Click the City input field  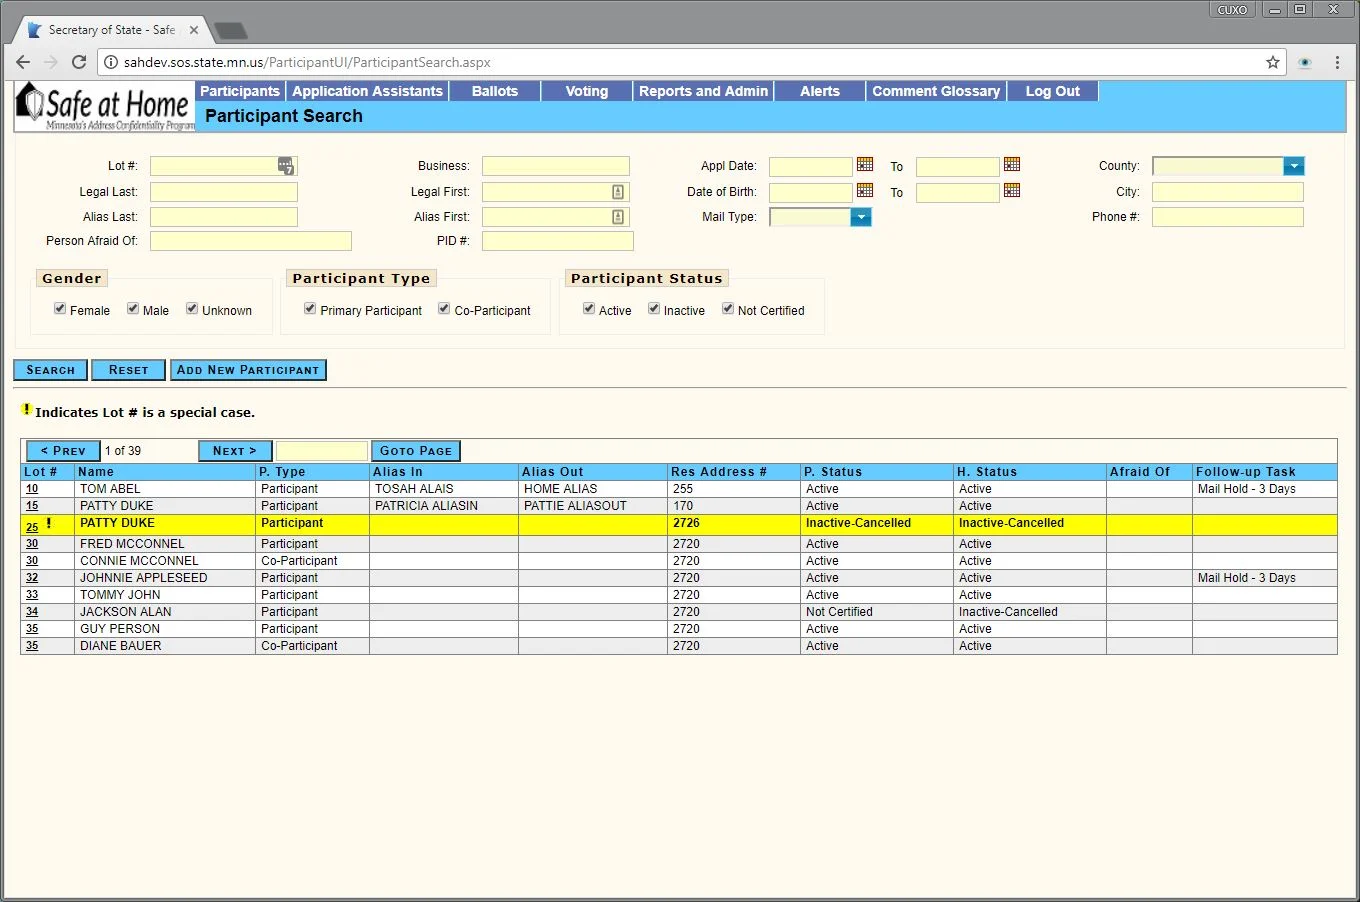1228,192
